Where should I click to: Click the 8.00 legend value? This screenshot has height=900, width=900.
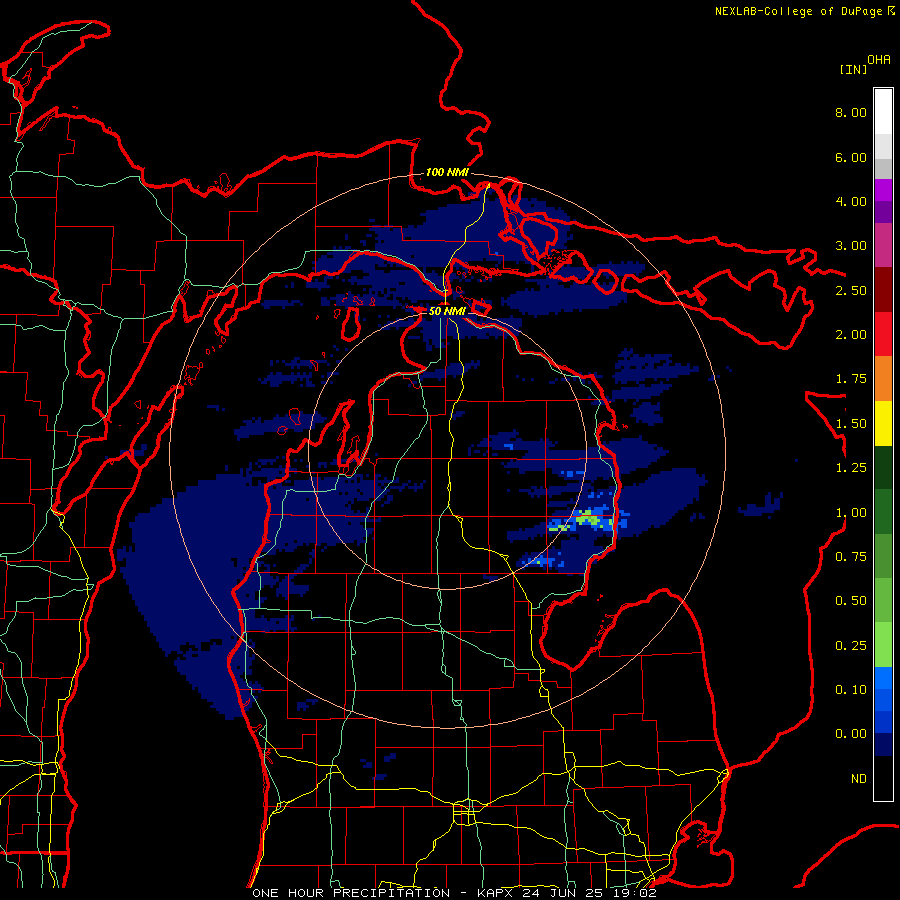click(851, 112)
